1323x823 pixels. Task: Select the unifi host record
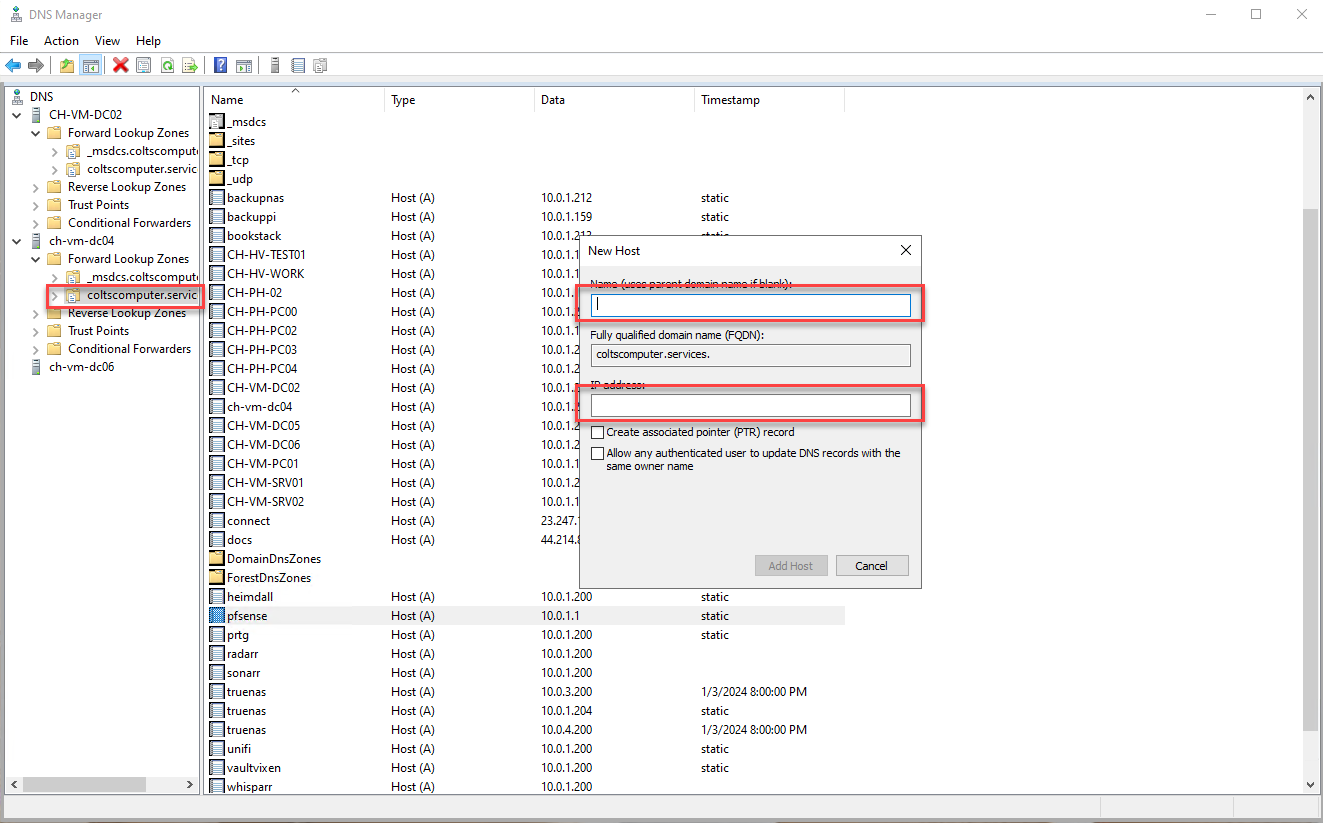[x=239, y=749]
